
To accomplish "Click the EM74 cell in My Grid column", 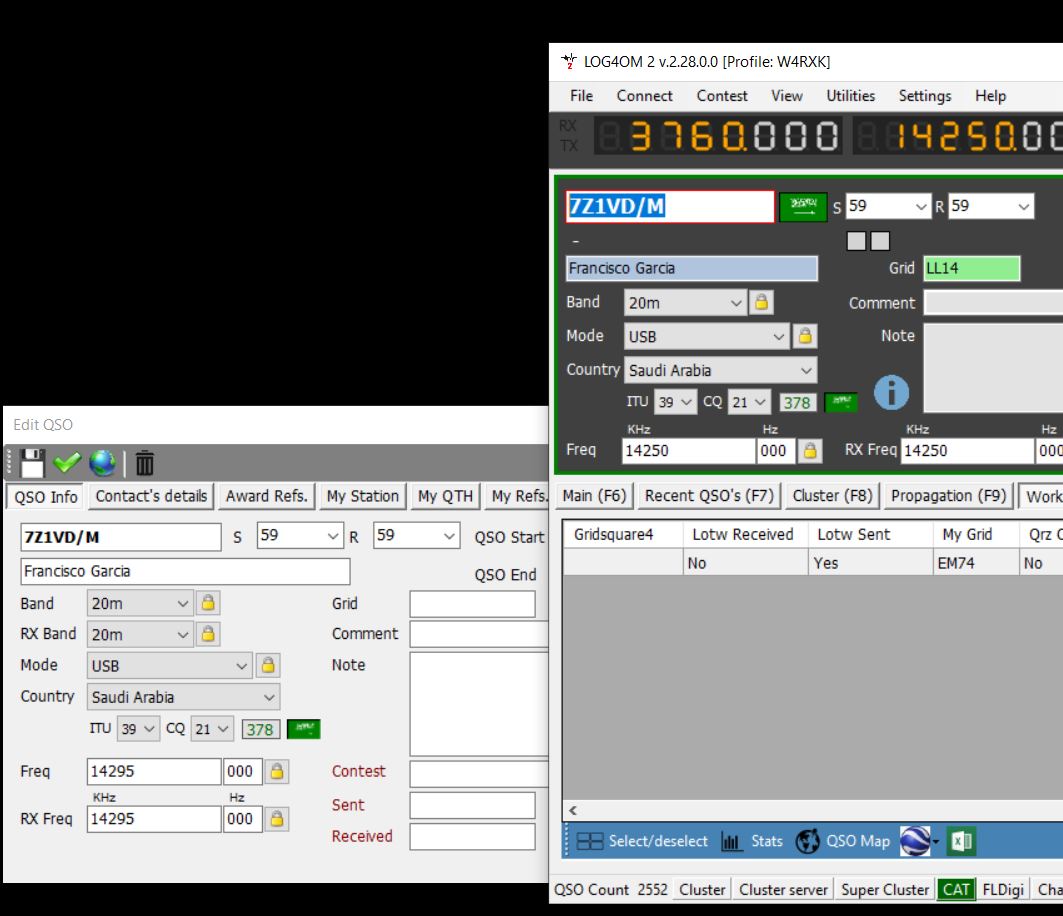I will tap(975, 563).
